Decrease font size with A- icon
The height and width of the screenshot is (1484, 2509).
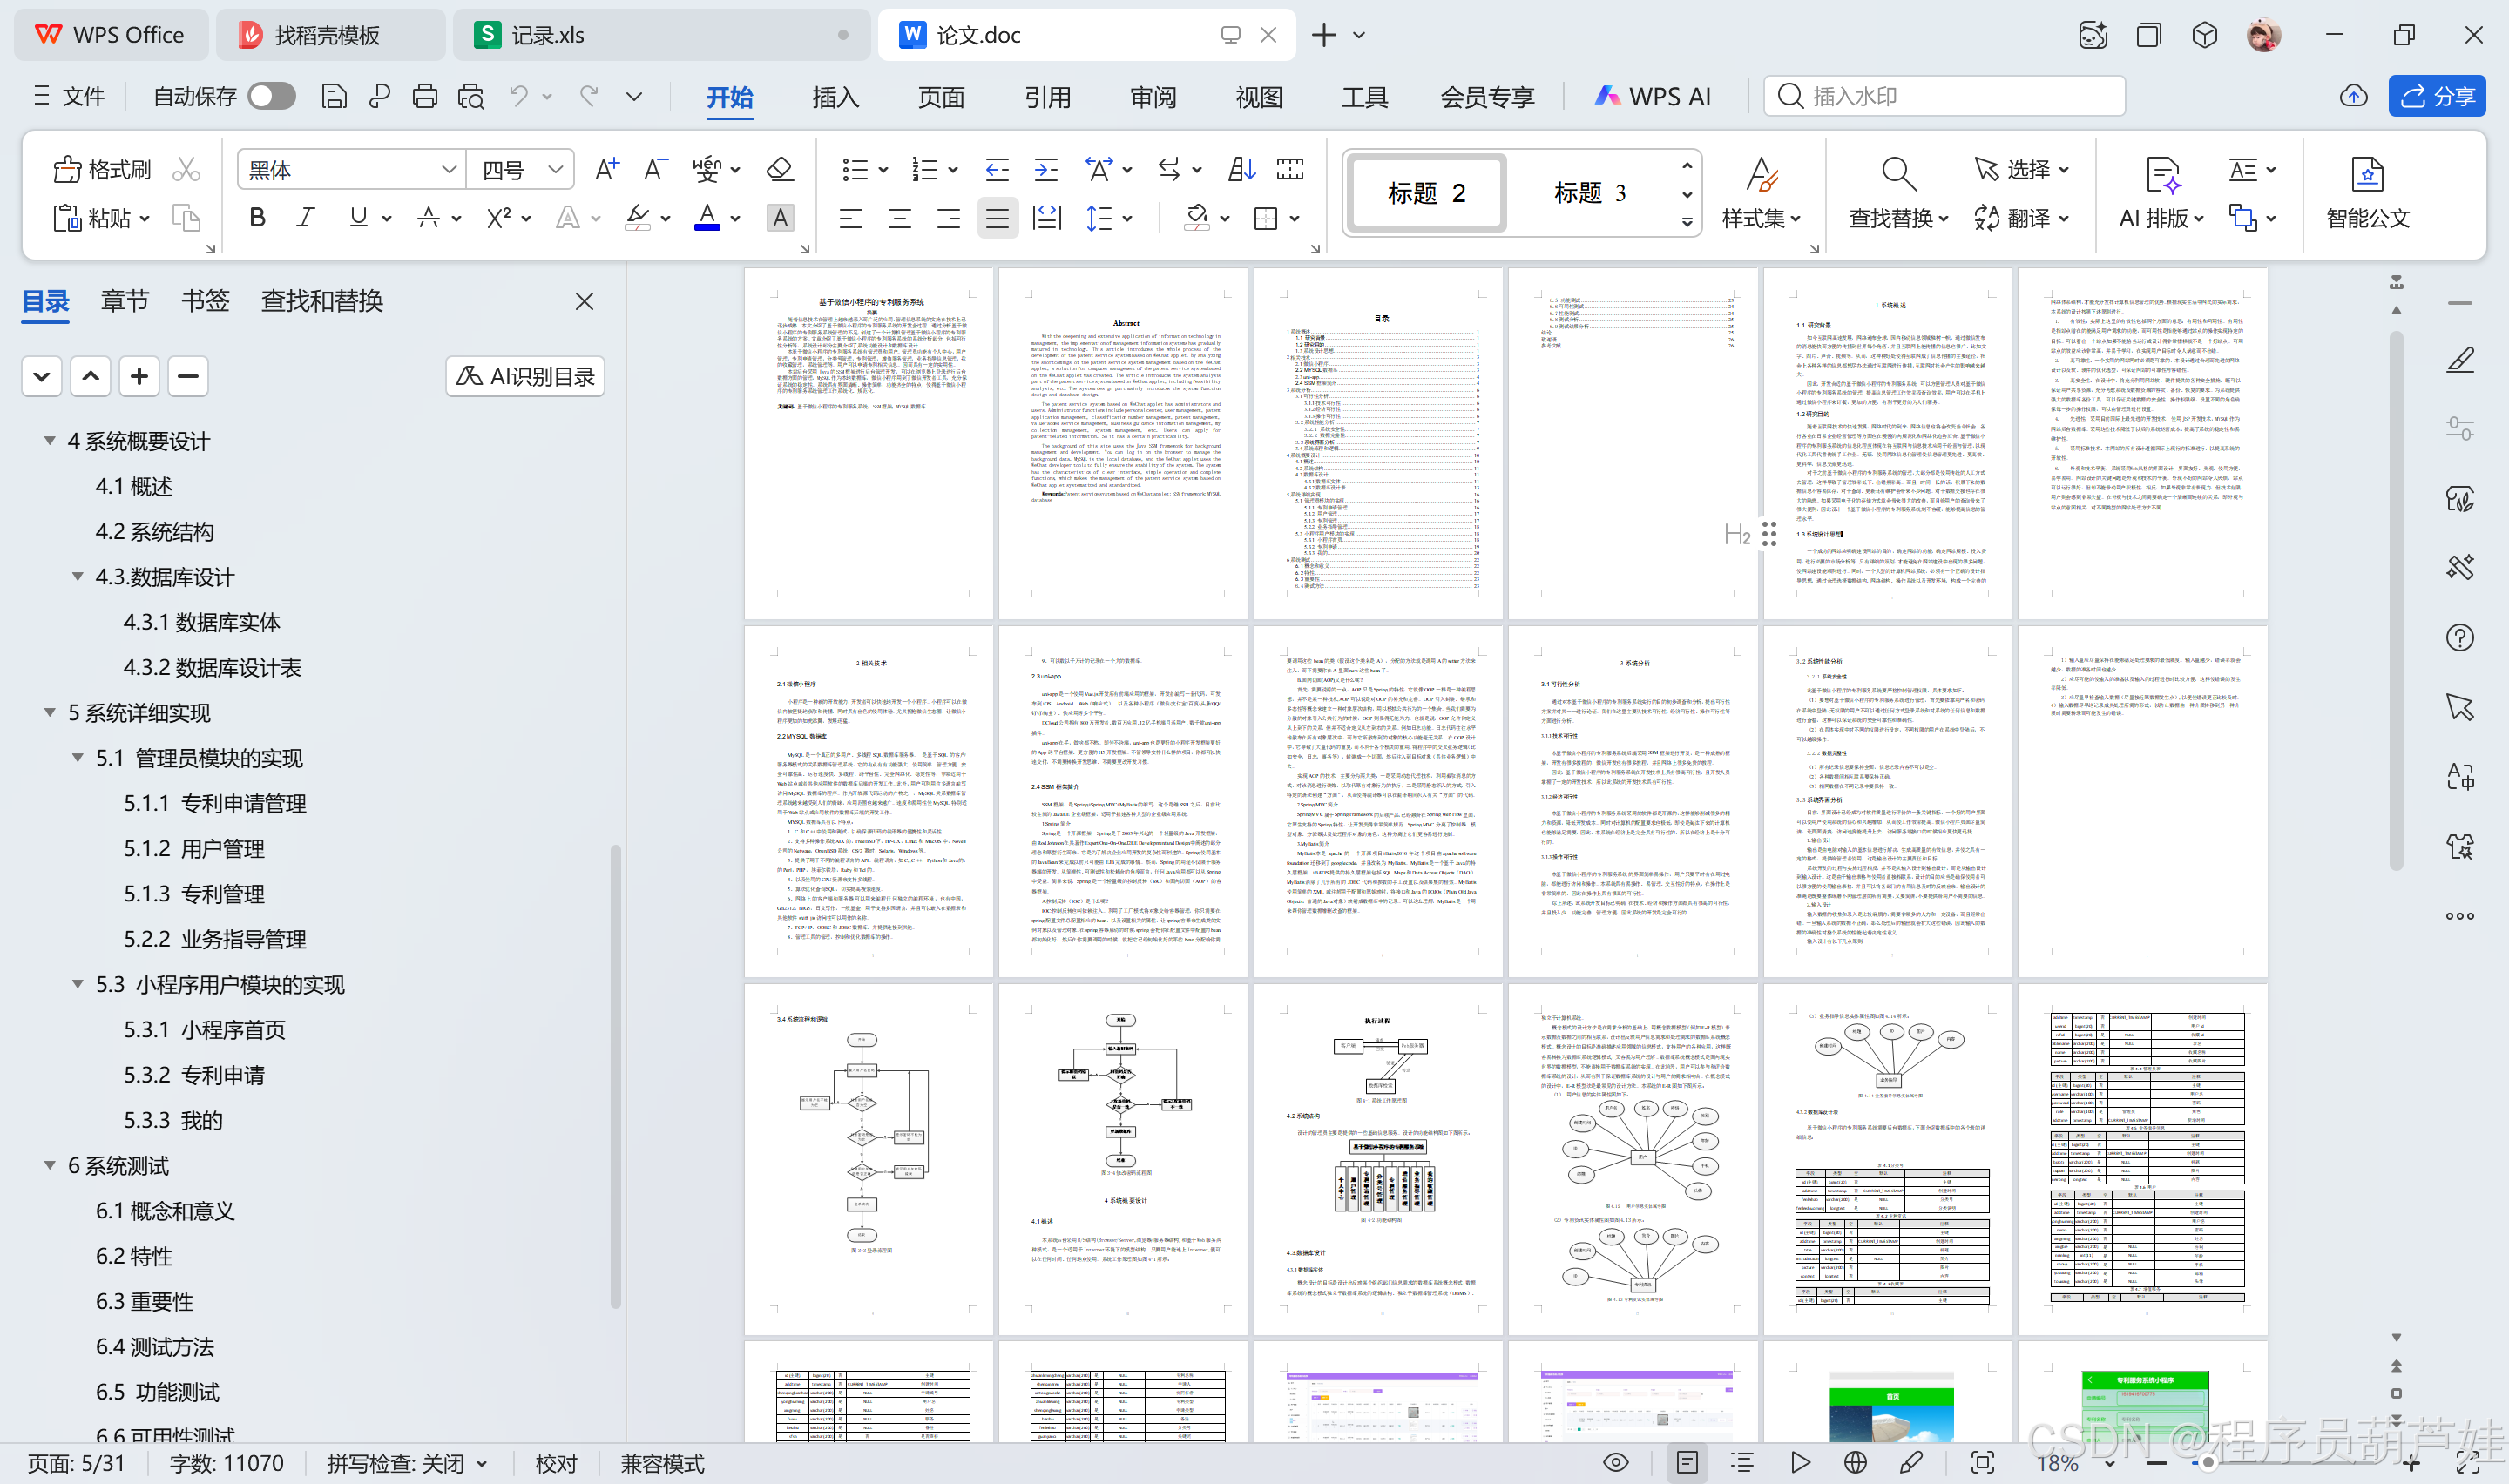click(x=656, y=169)
